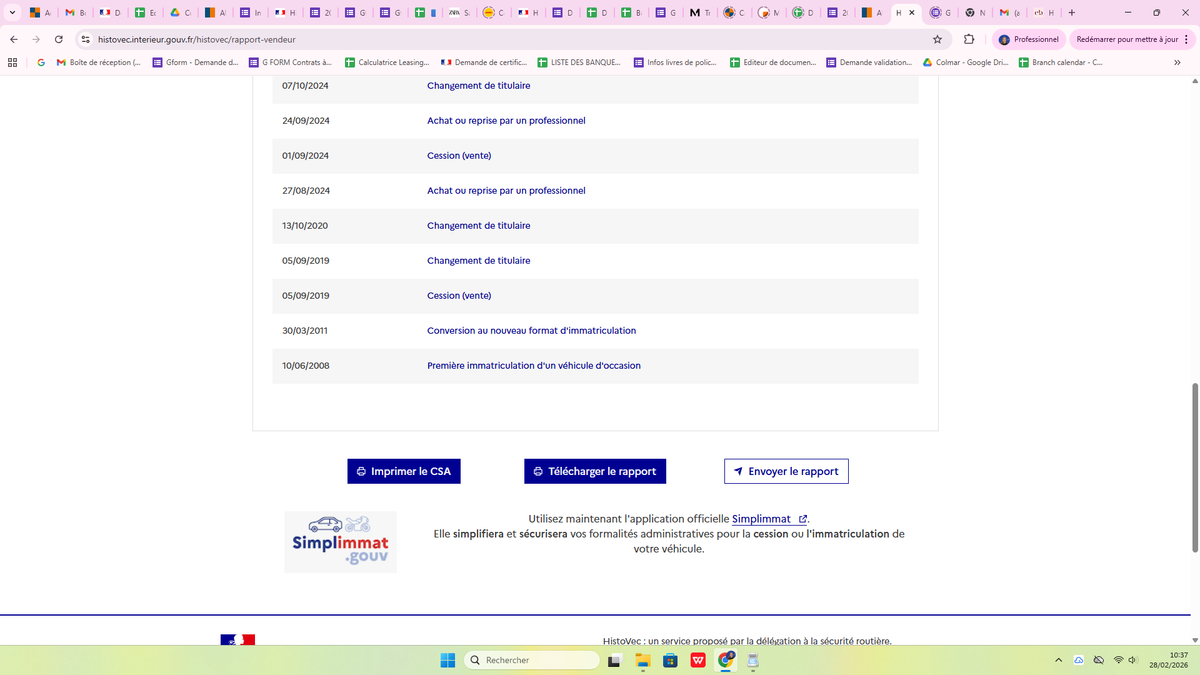This screenshot has height=675, width=1200.
Task: Click the Simplimmat.gouv logo image
Action: (340, 542)
